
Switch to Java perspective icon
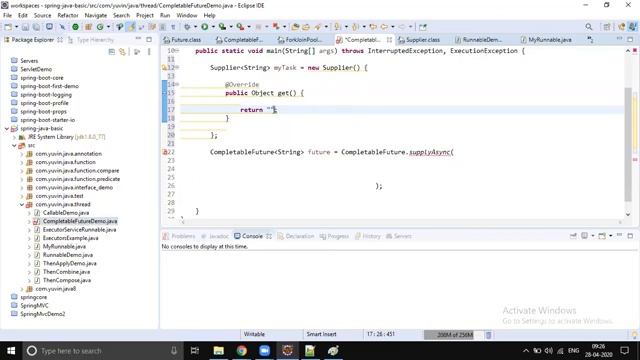click(x=632, y=27)
